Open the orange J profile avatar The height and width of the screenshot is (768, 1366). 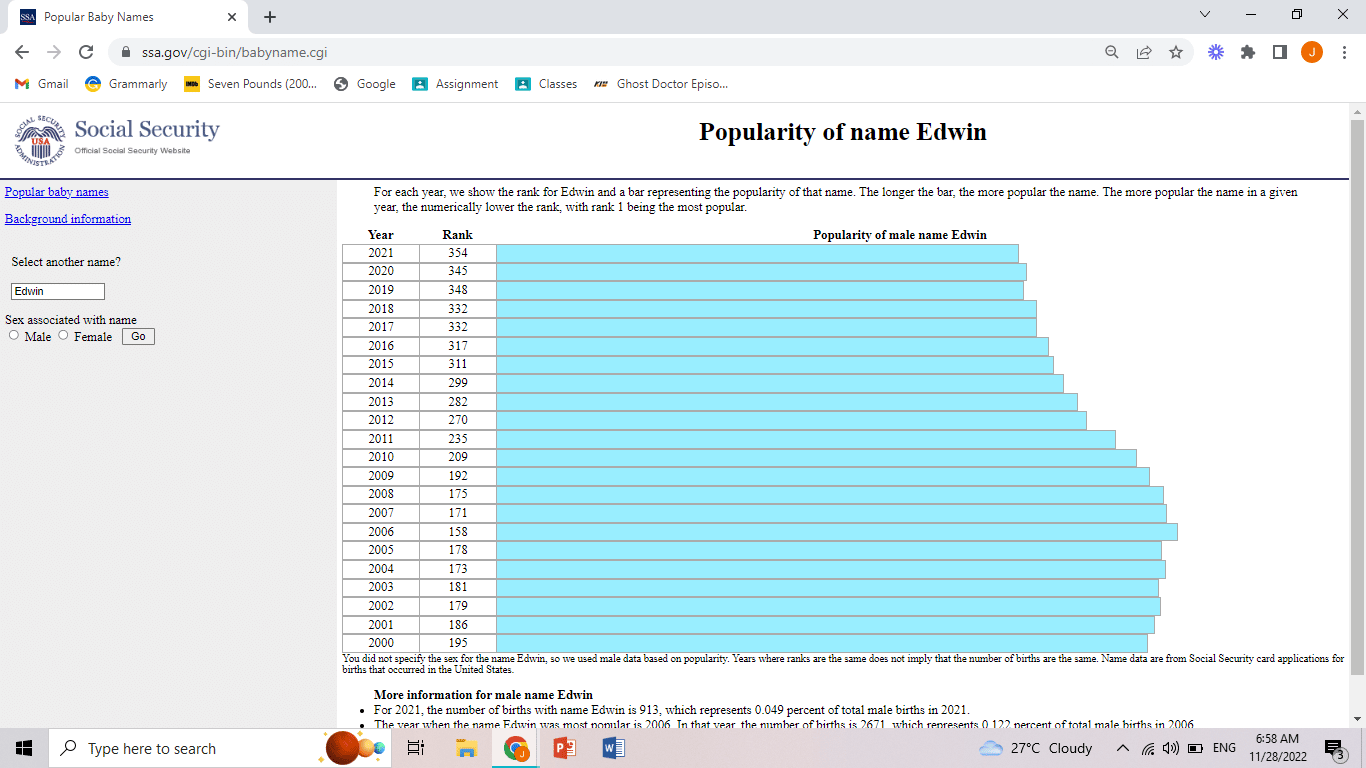pos(1312,52)
